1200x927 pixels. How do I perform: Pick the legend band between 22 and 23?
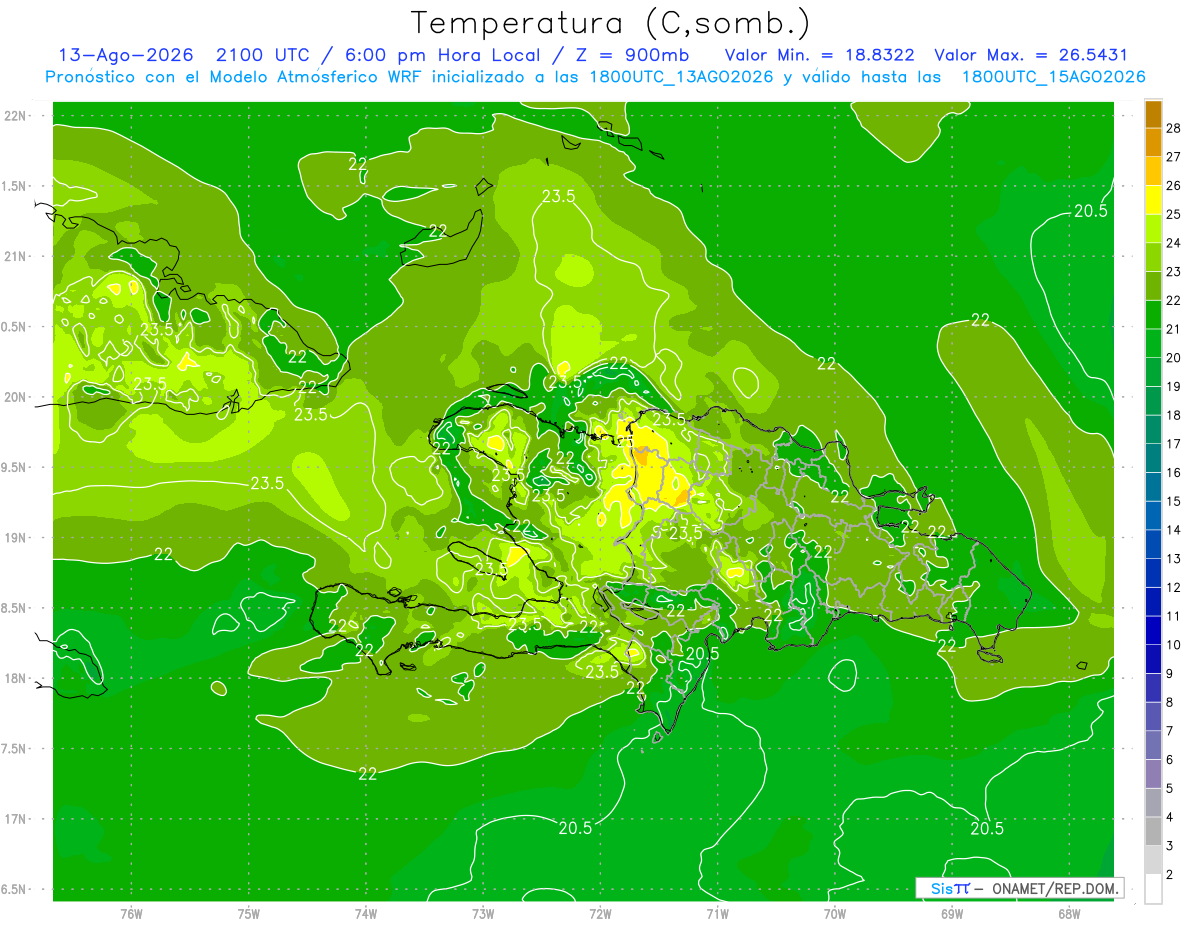(x=1153, y=286)
